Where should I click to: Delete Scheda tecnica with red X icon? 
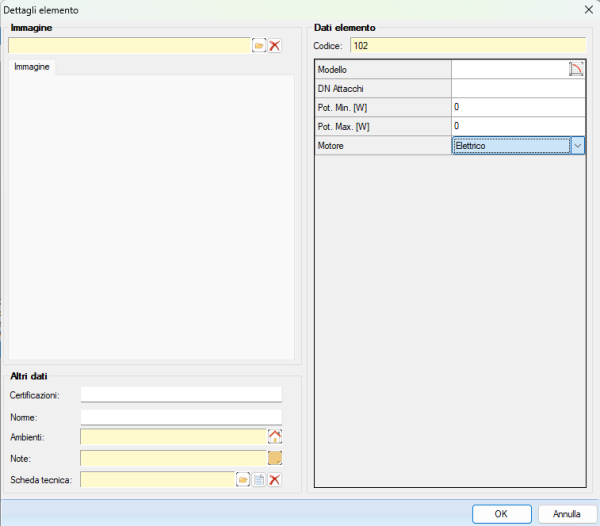[275, 480]
